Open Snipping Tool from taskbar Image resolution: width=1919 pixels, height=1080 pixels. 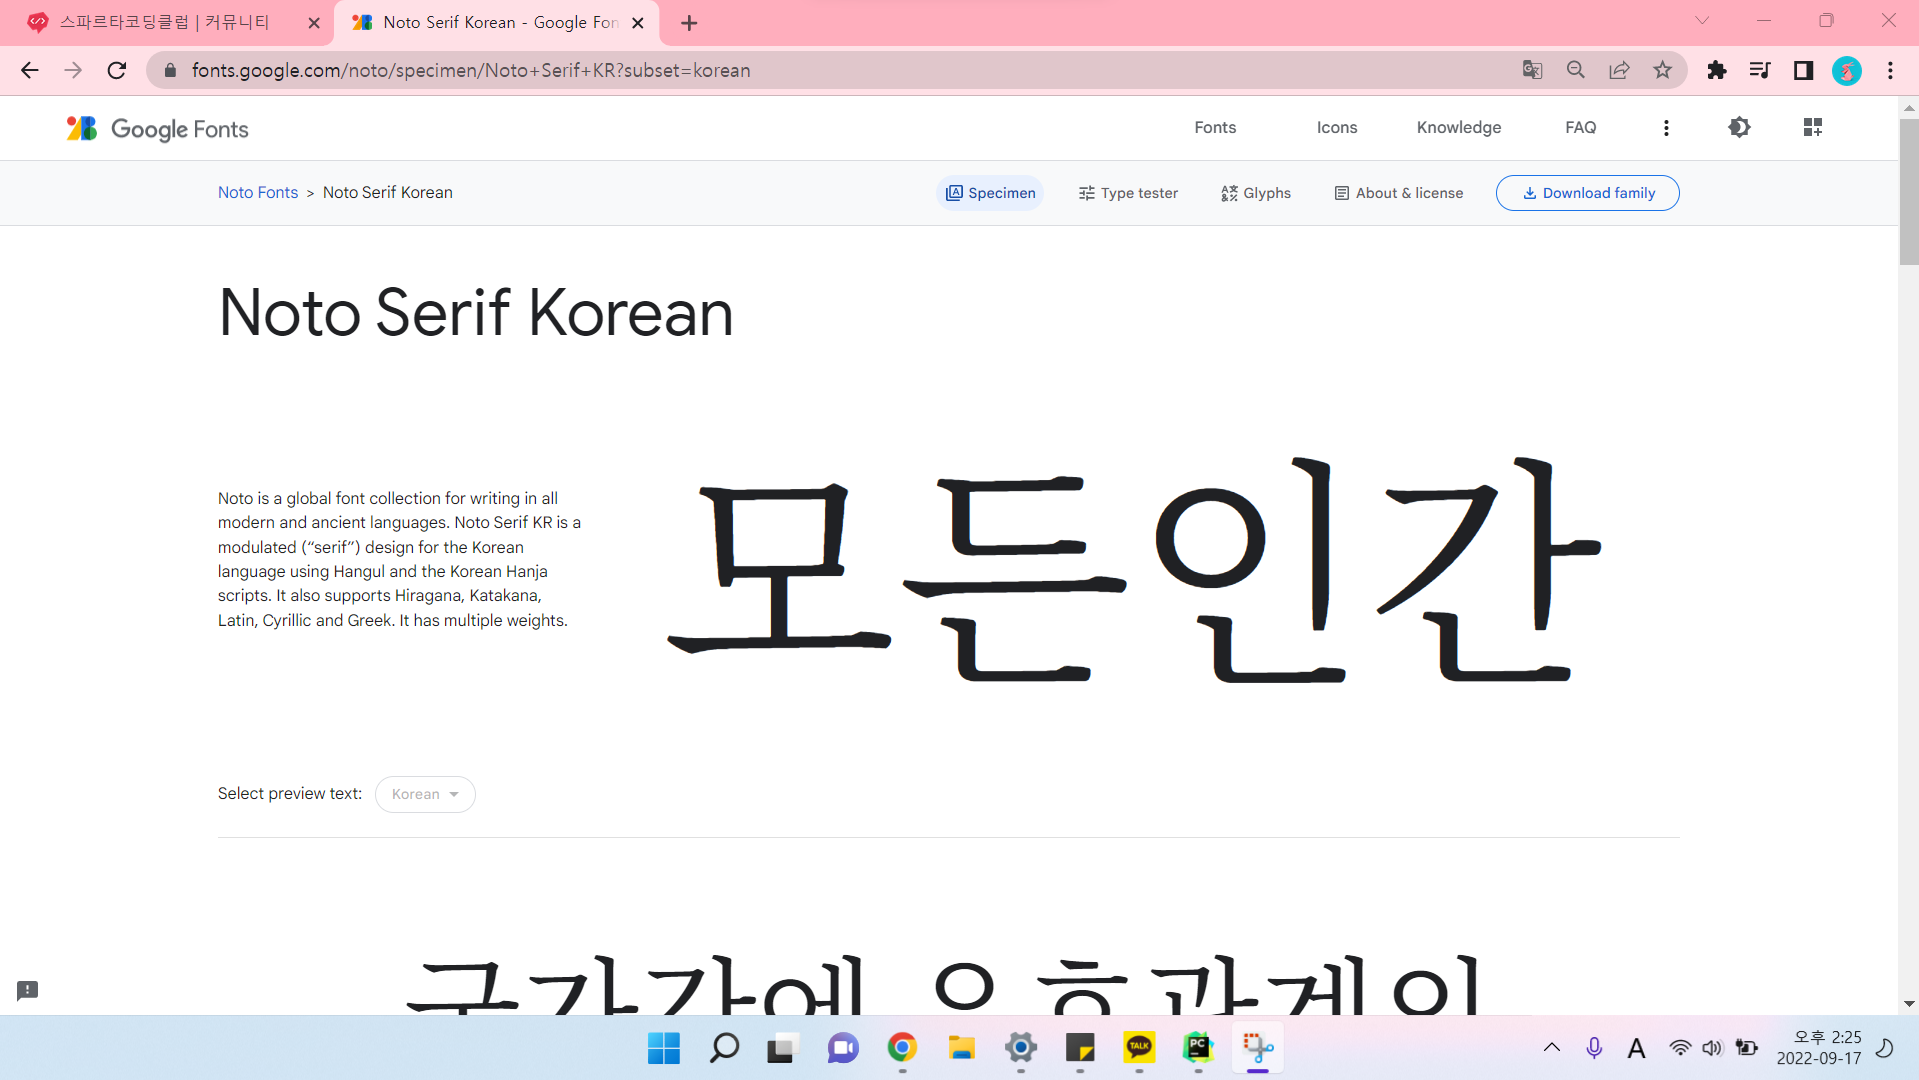click(x=1257, y=1048)
